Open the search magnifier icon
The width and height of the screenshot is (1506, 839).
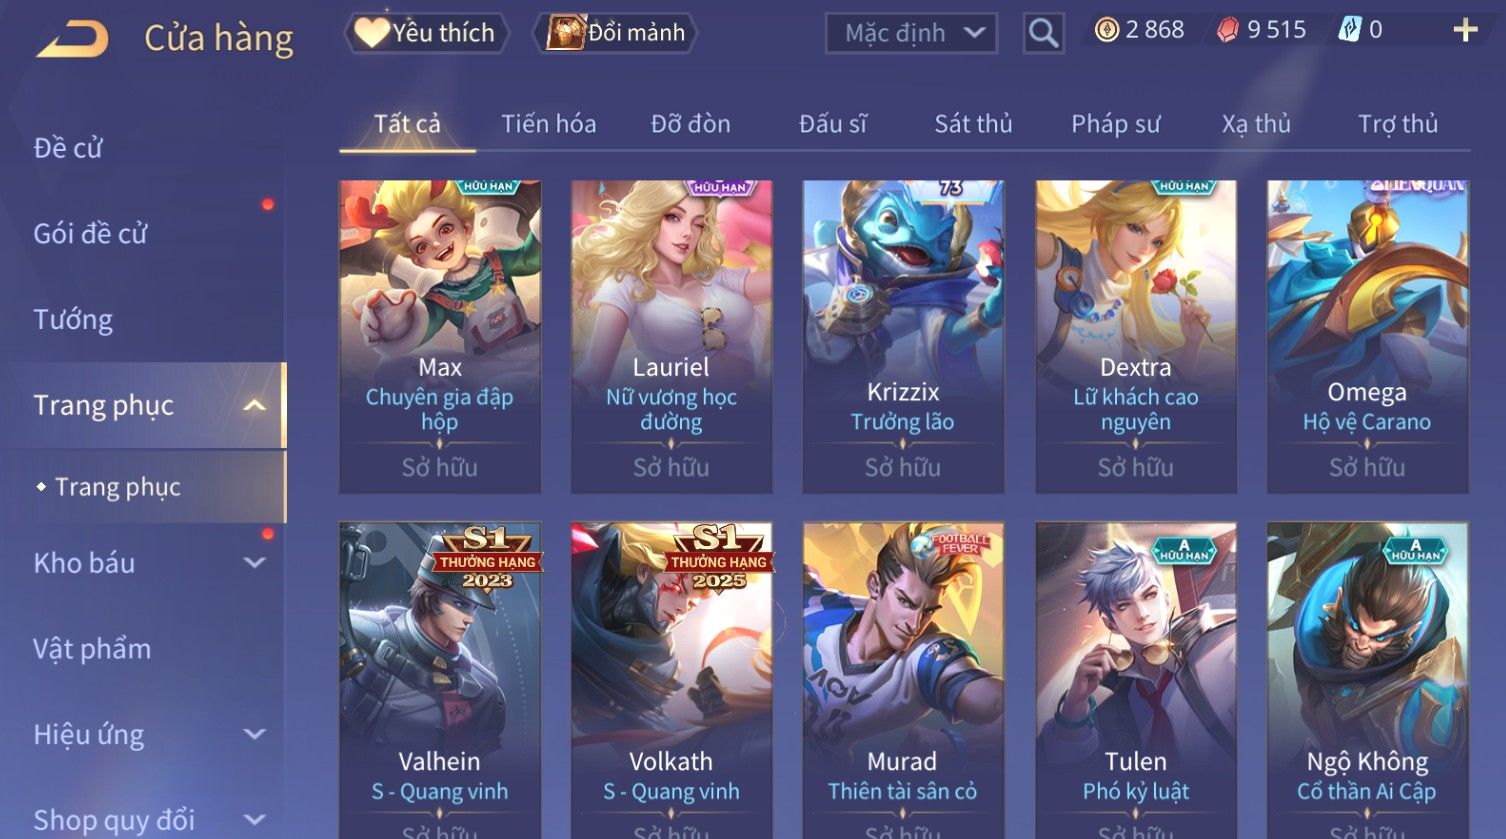pyautogui.click(x=1043, y=33)
